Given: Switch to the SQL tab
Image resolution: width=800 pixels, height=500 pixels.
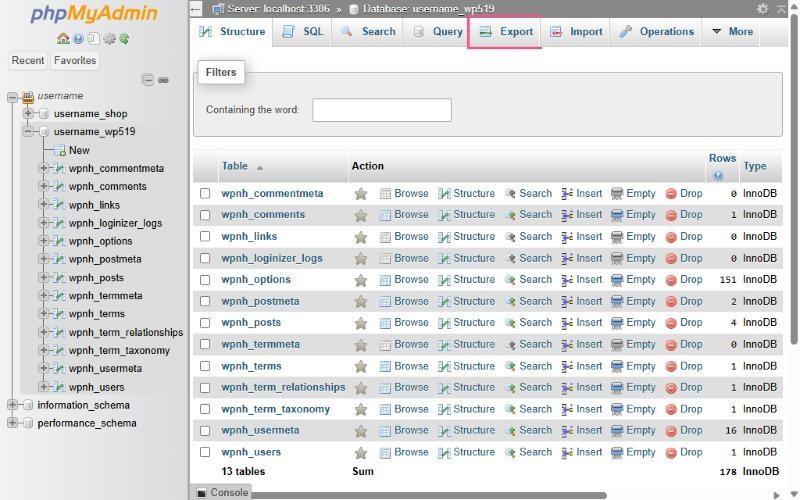Looking at the screenshot, I should click(x=303, y=32).
